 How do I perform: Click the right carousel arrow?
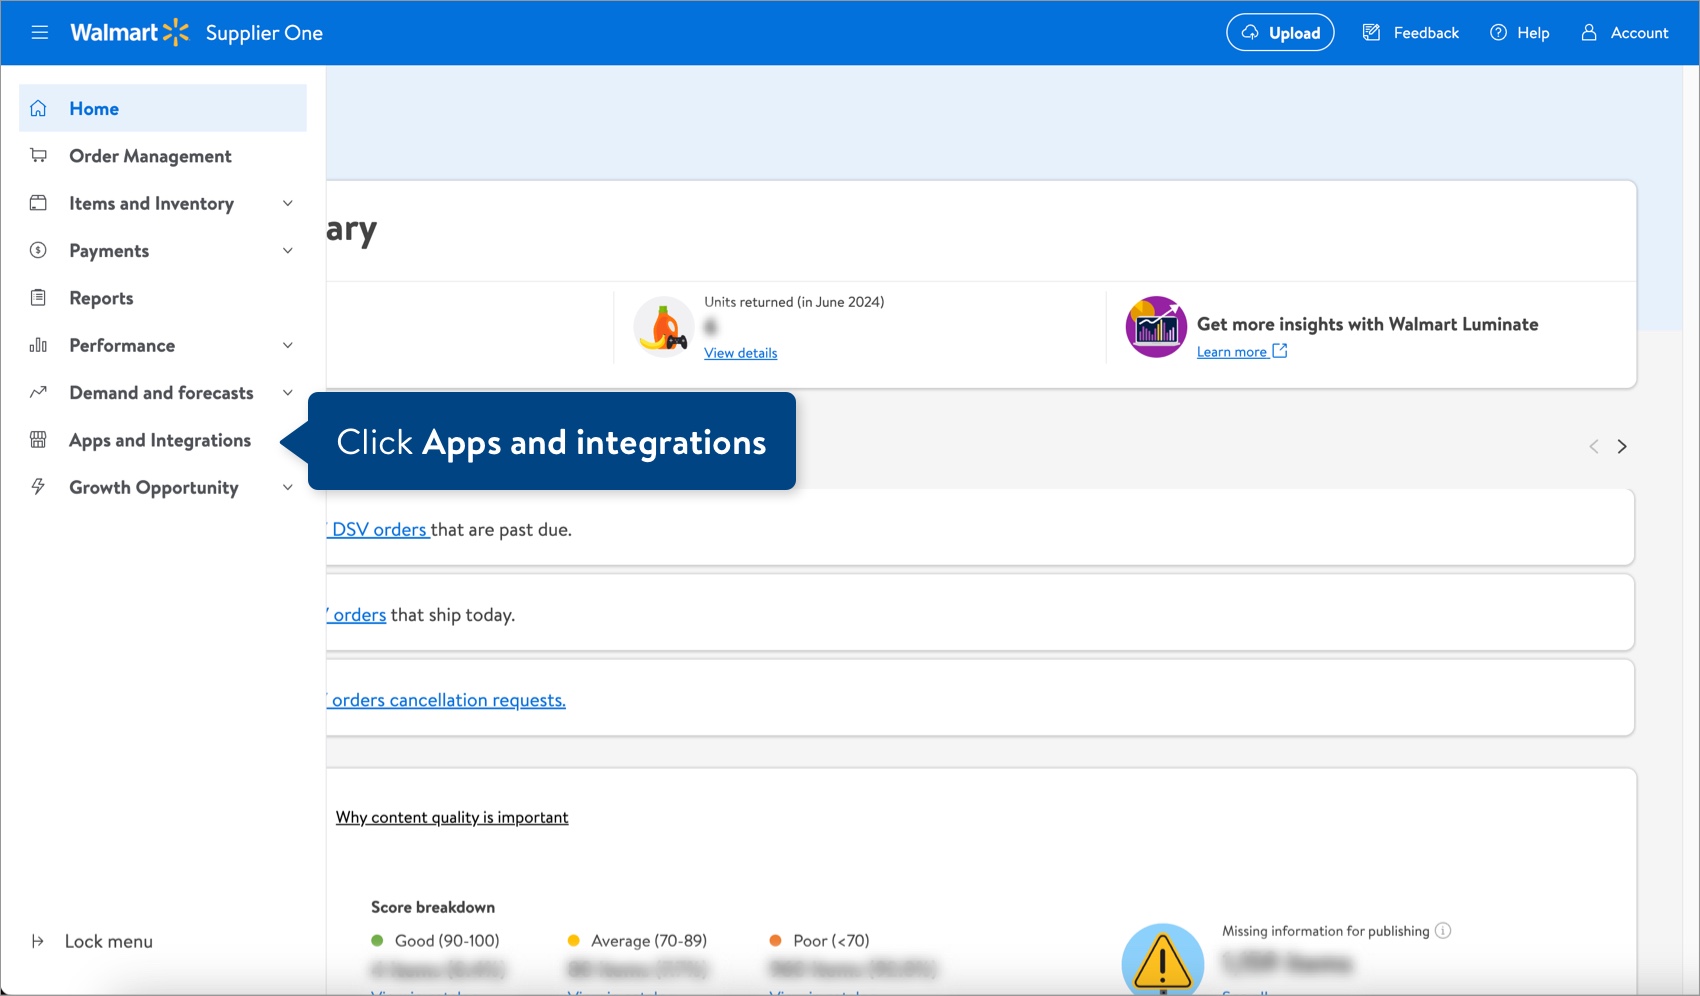[1622, 446]
